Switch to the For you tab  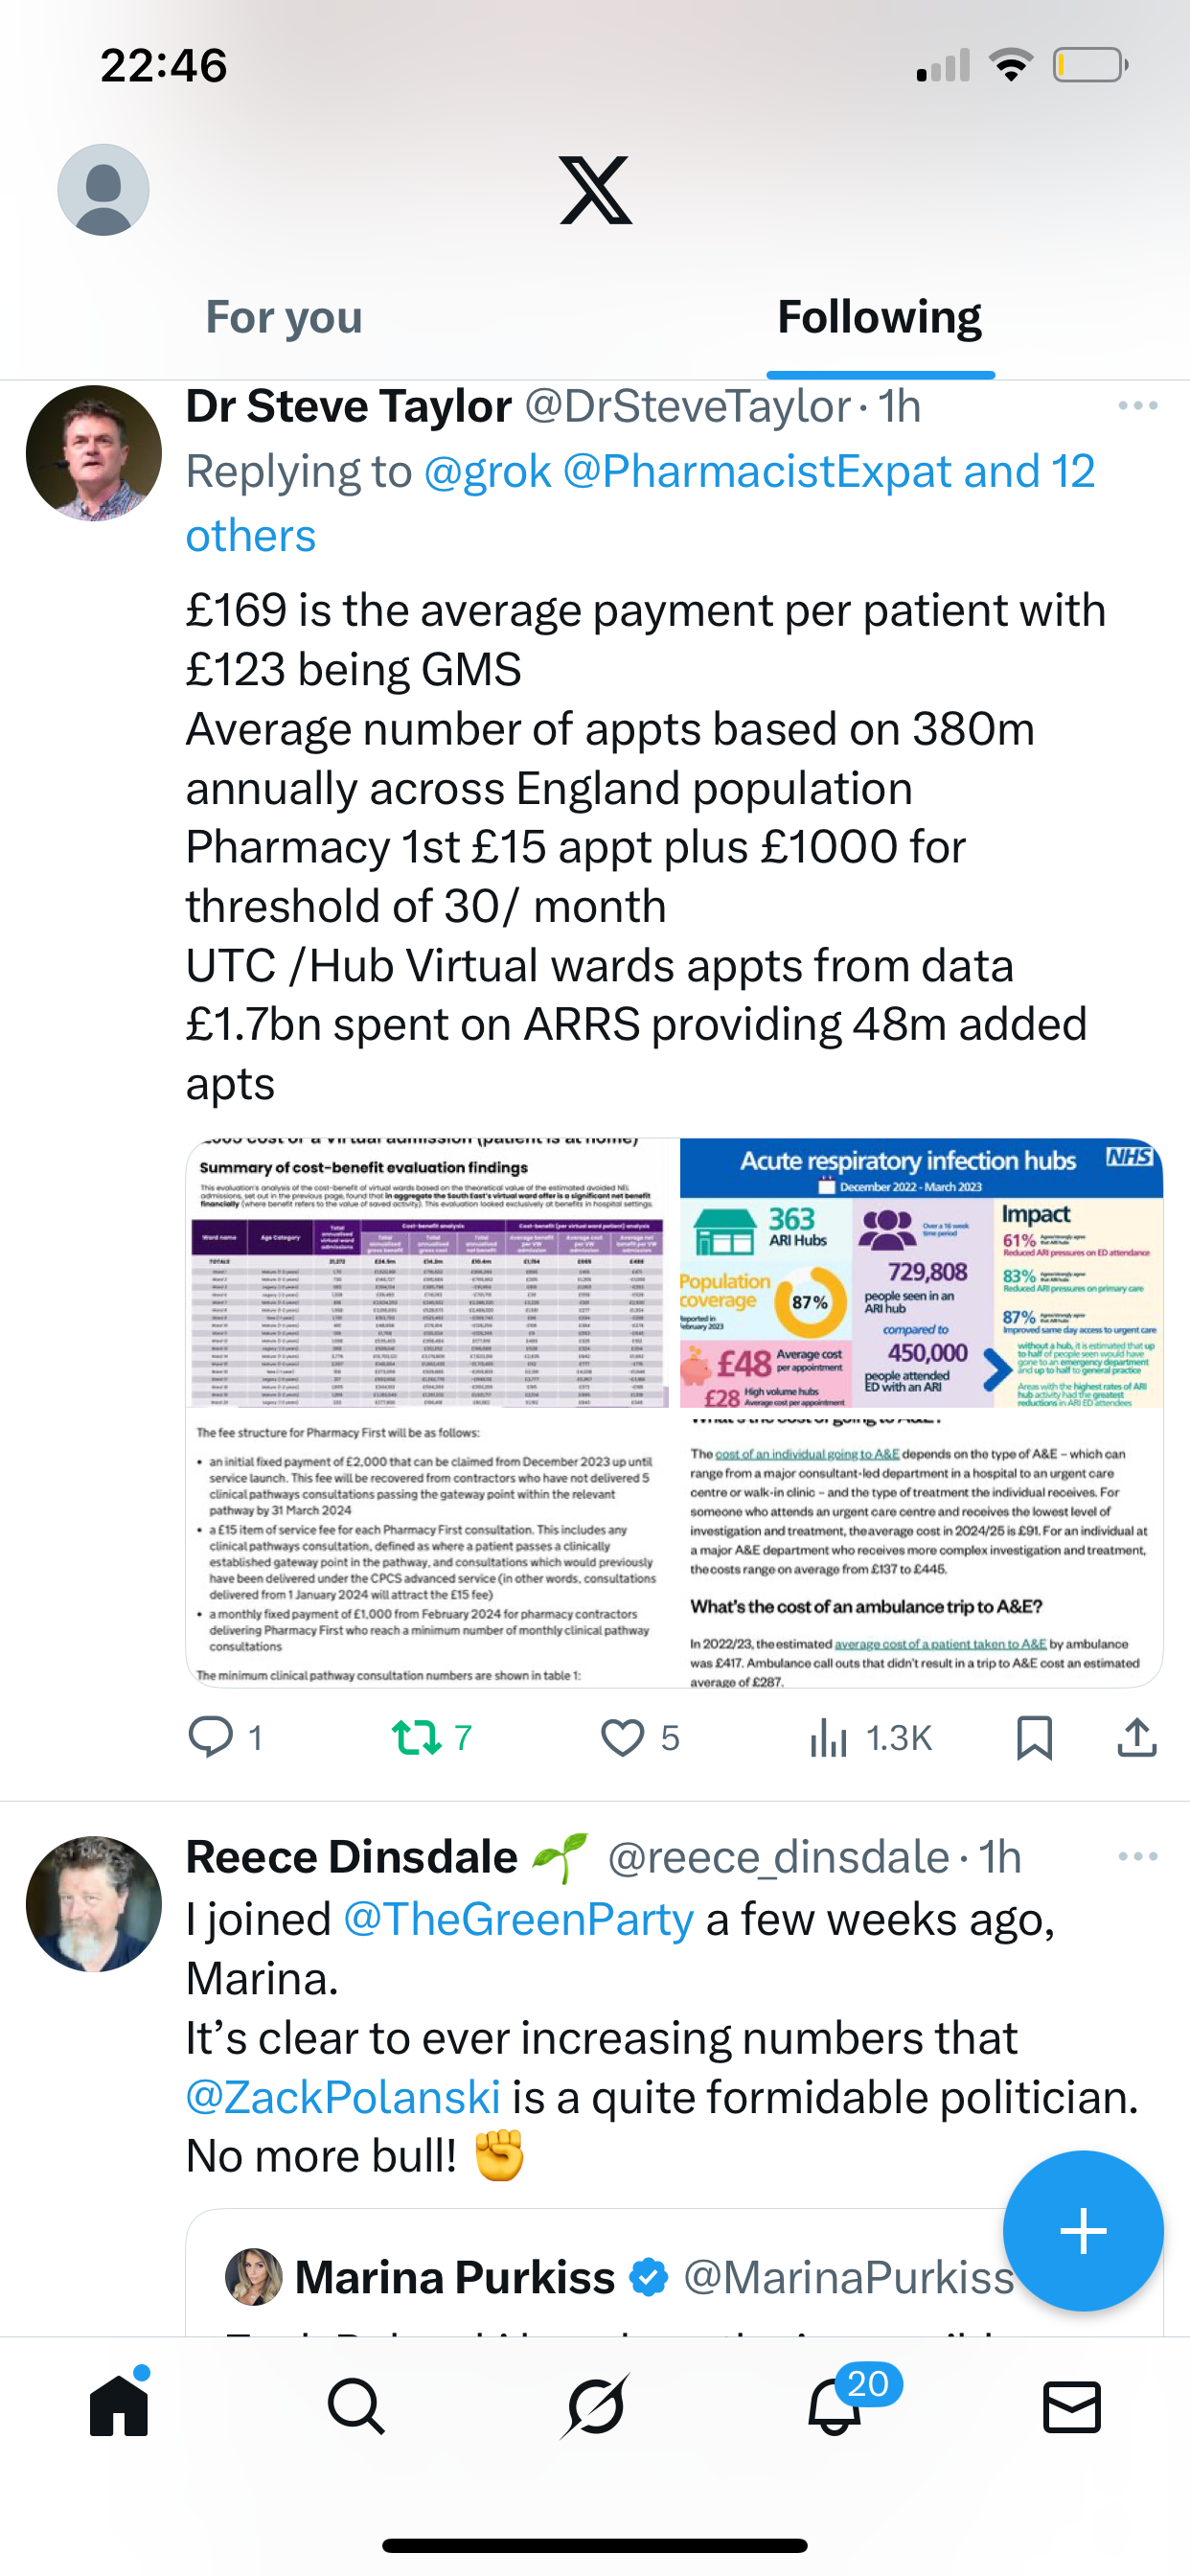(283, 317)
